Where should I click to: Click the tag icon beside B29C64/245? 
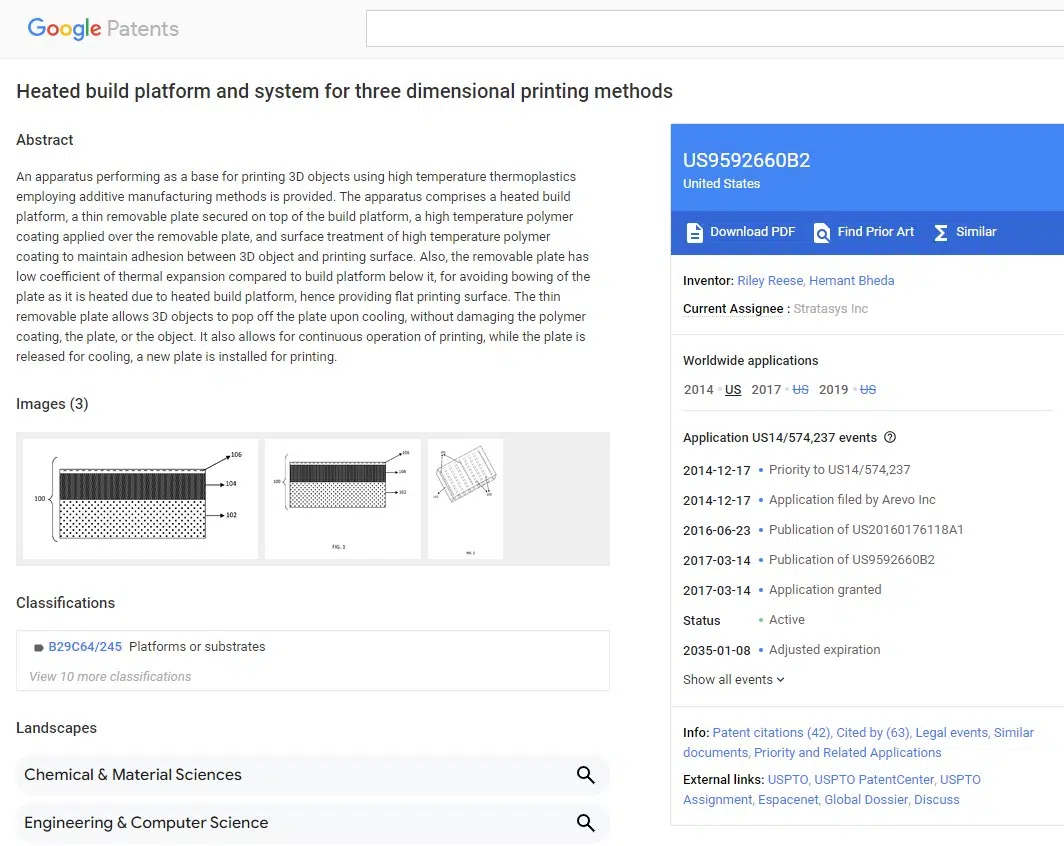tap(39, 648)
